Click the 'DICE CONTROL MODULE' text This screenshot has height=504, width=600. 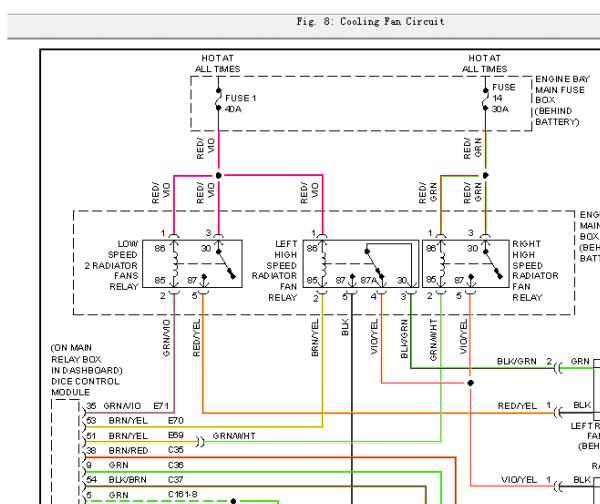pyautogui.click(x=85, y=387)
